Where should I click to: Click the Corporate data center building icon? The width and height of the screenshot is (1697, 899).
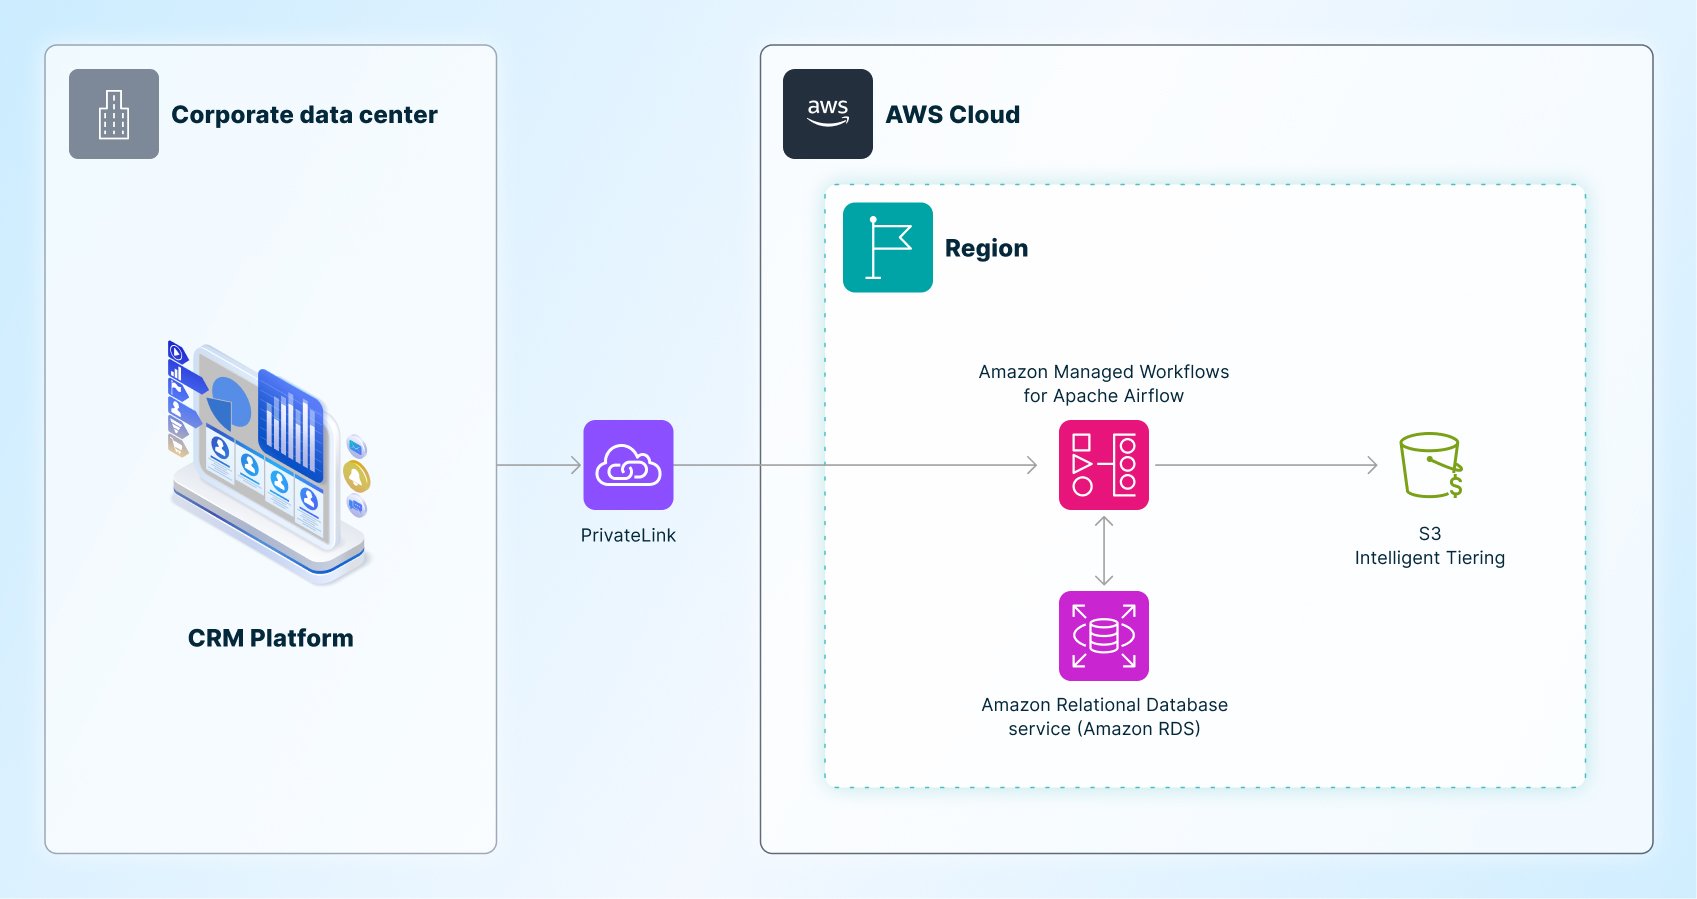(x=113, y=114)
